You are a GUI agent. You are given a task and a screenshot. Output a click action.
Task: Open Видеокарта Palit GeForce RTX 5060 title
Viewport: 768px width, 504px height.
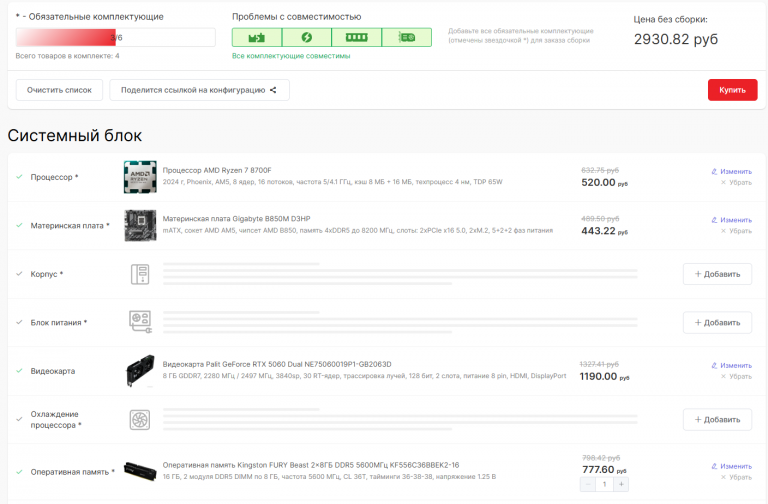coord(277,364)
